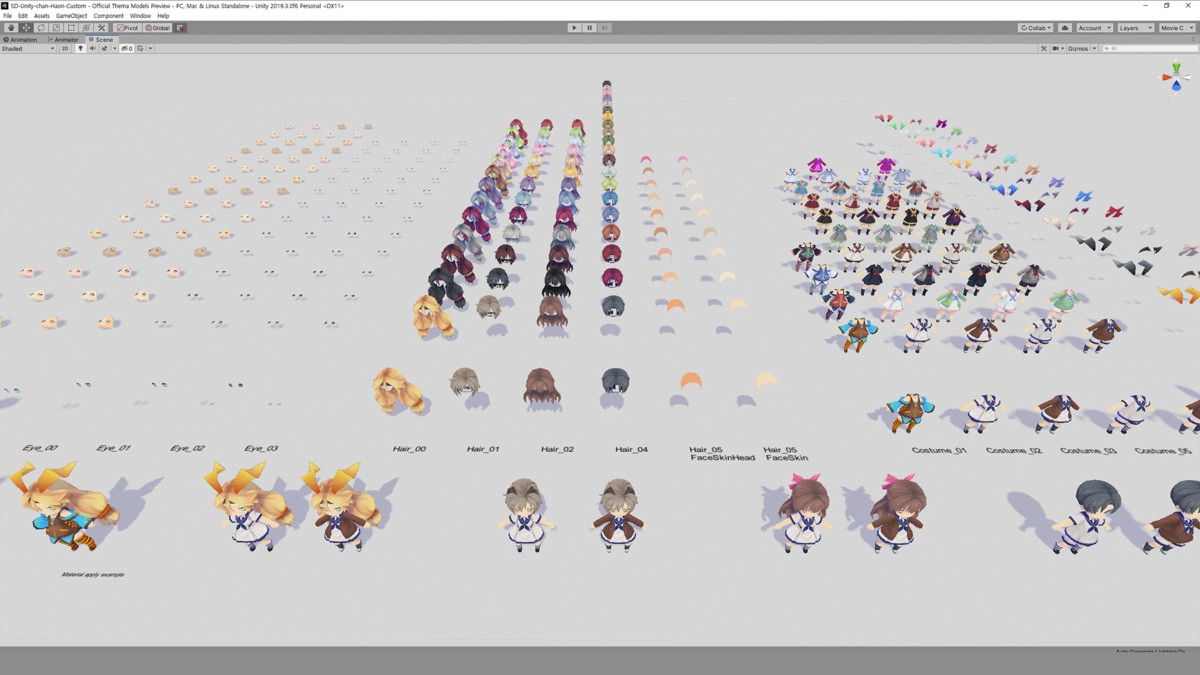
Task: Open Collab dropdown
Action: [1035, 28]
